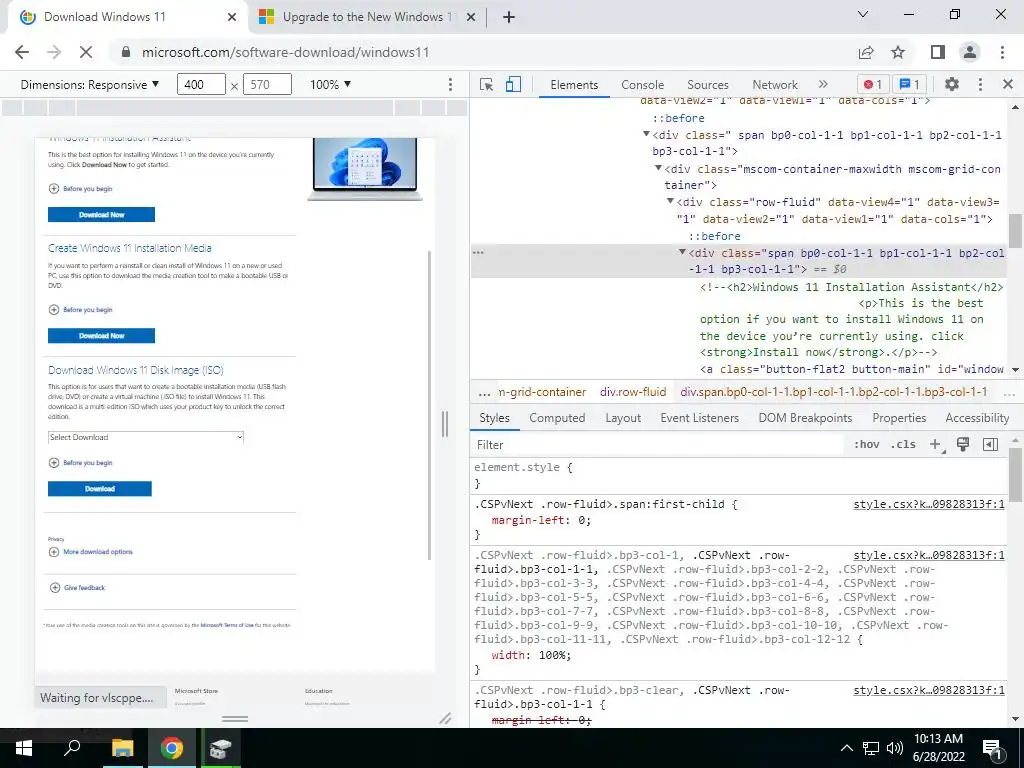Open the Computed styles tab
1024x768 pixels.
(x=557, y=418)
